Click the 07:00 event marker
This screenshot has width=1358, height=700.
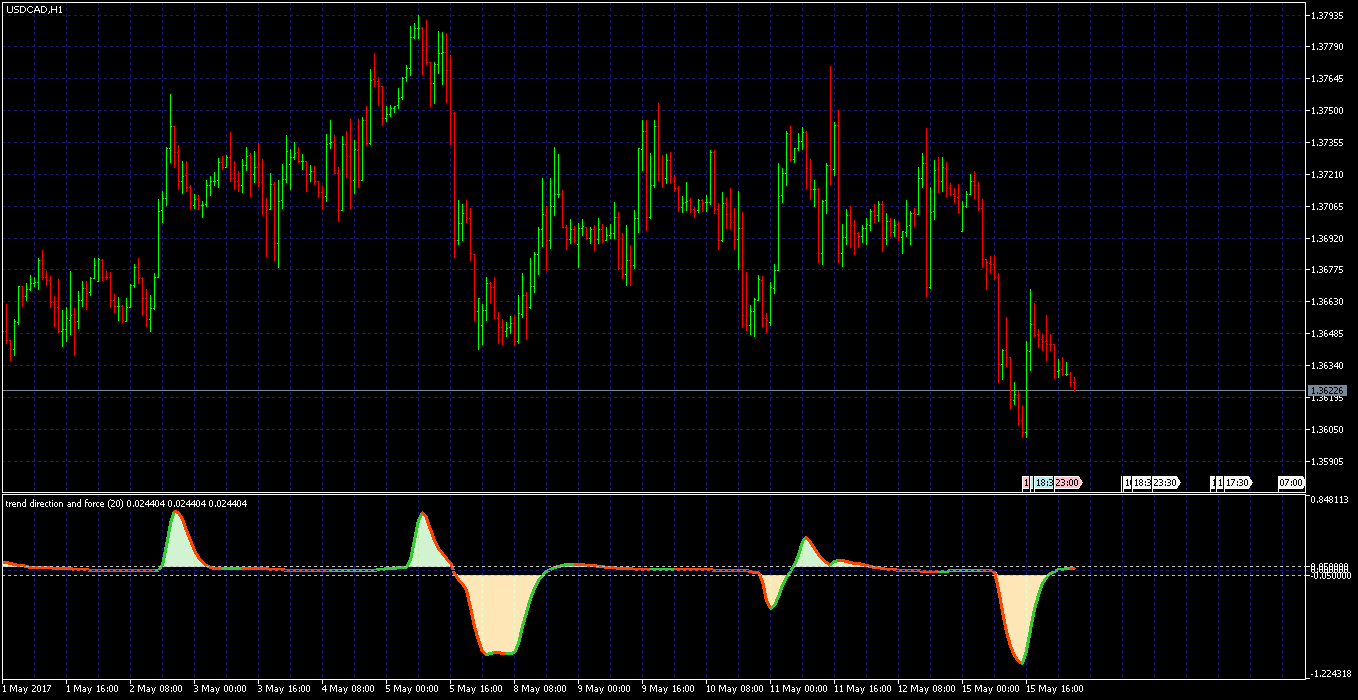(1291, 483)
